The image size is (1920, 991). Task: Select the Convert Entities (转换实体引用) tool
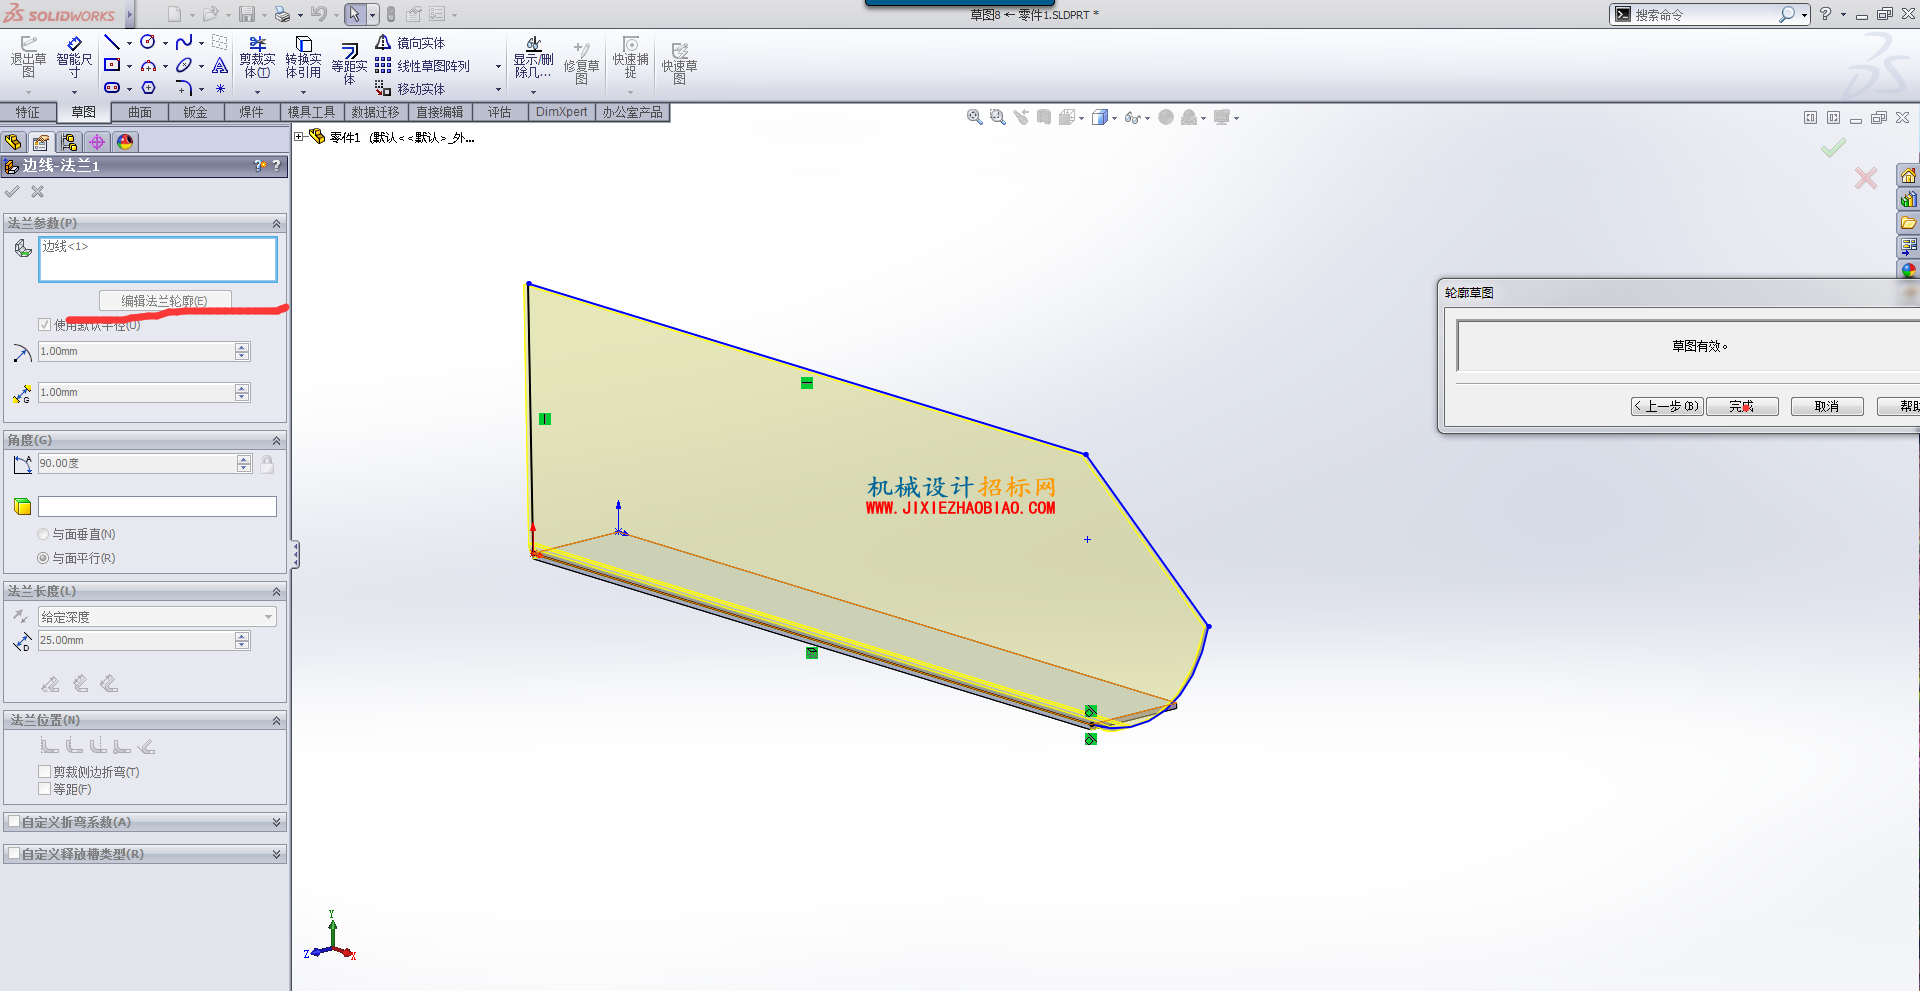tap(303, 58)
